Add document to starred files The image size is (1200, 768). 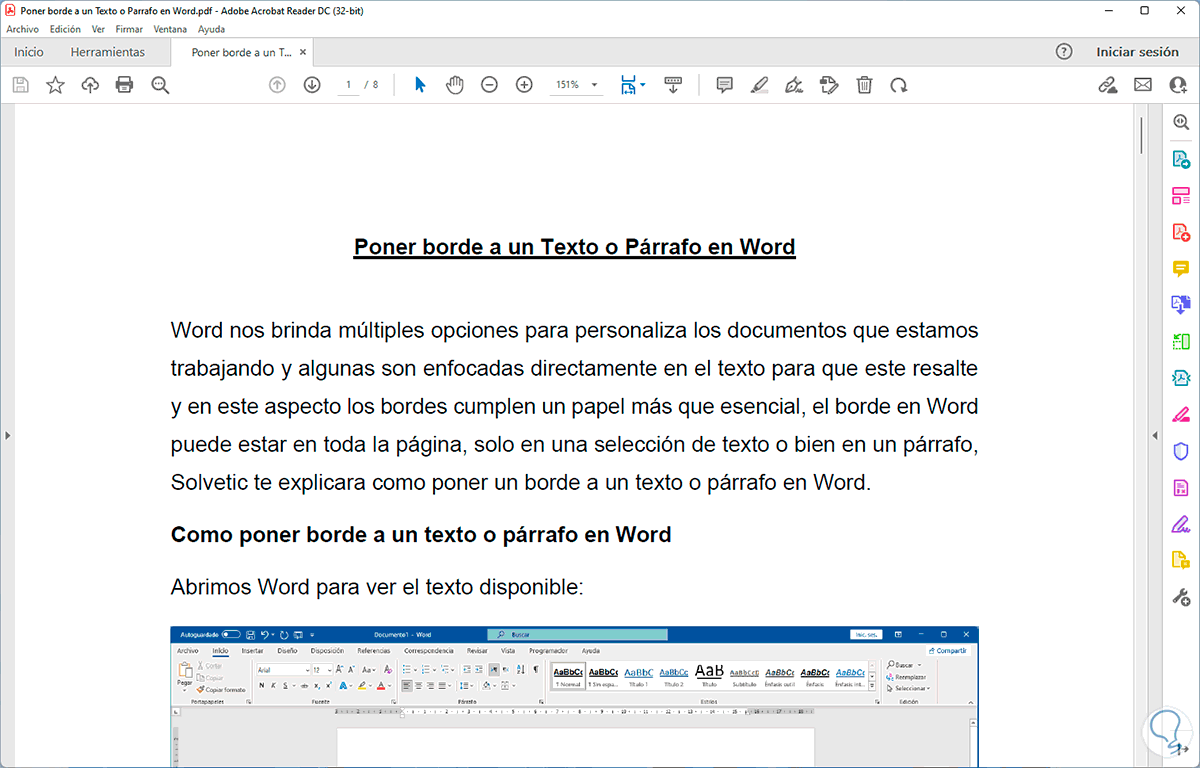[55, 85]
